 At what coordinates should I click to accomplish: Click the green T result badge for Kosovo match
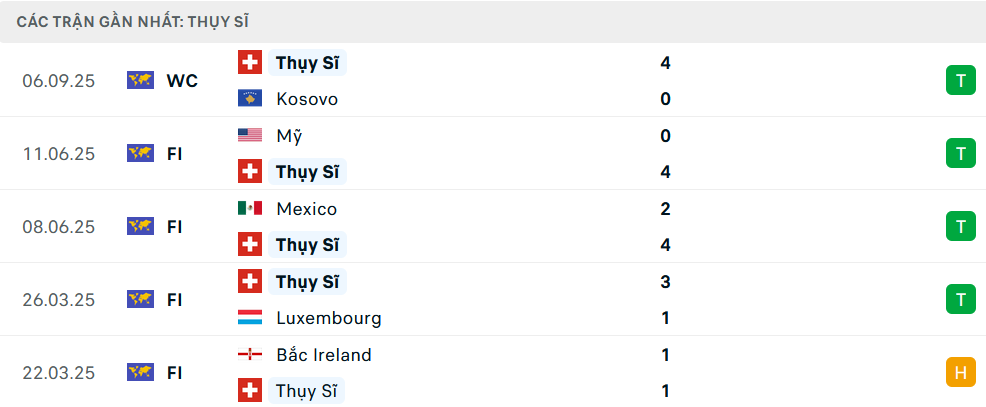960,81
